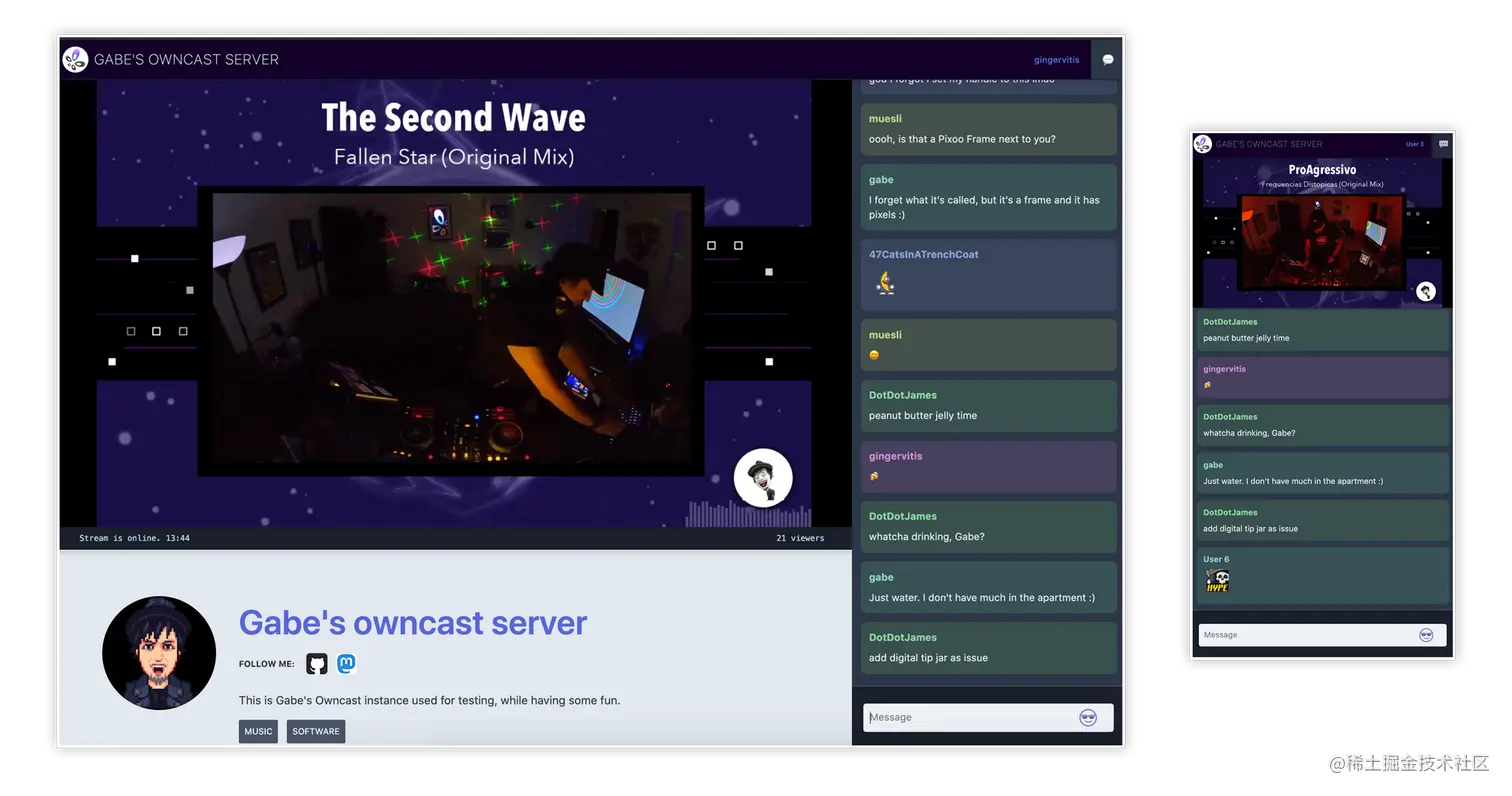Toggle chat panel icon in large window header
This screenshot has height=796, width=1512.
1107,60
